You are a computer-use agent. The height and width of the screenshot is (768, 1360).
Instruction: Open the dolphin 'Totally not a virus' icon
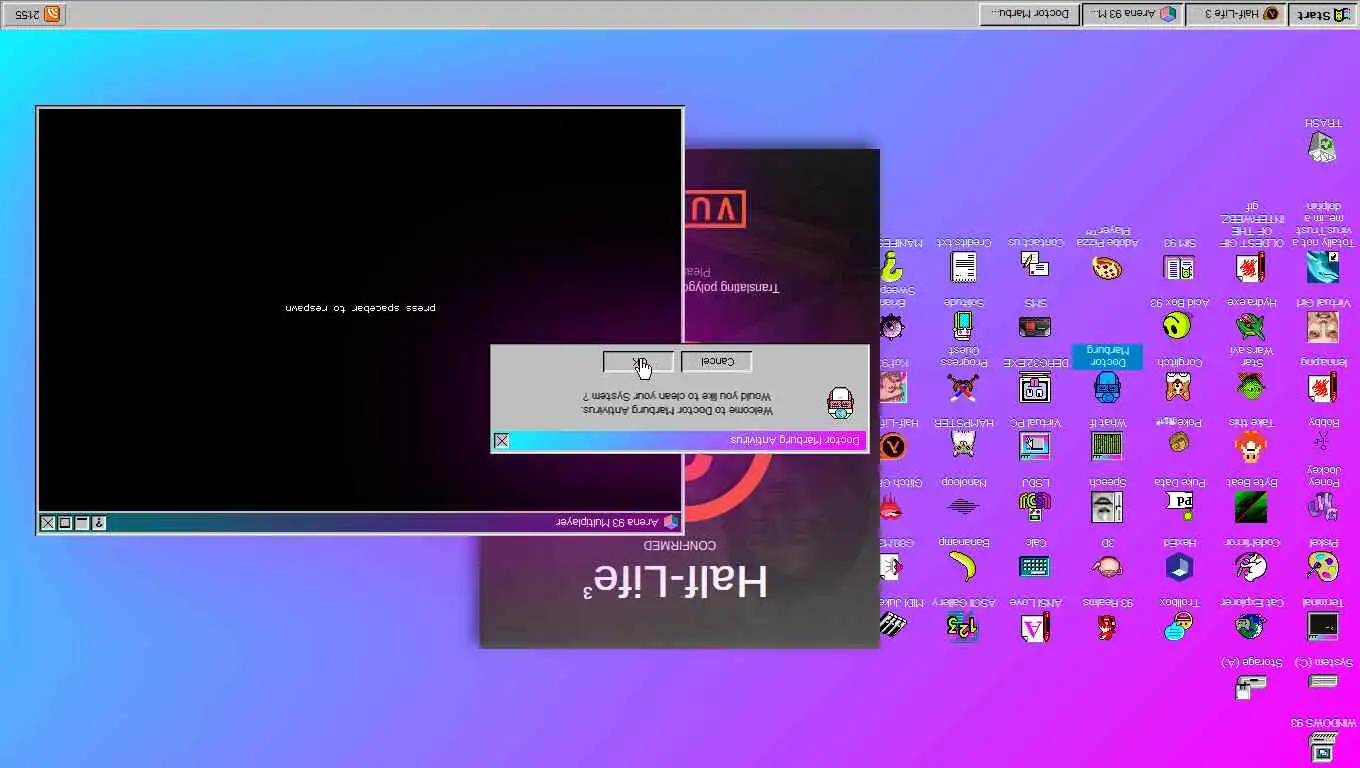click(1323, 267)
